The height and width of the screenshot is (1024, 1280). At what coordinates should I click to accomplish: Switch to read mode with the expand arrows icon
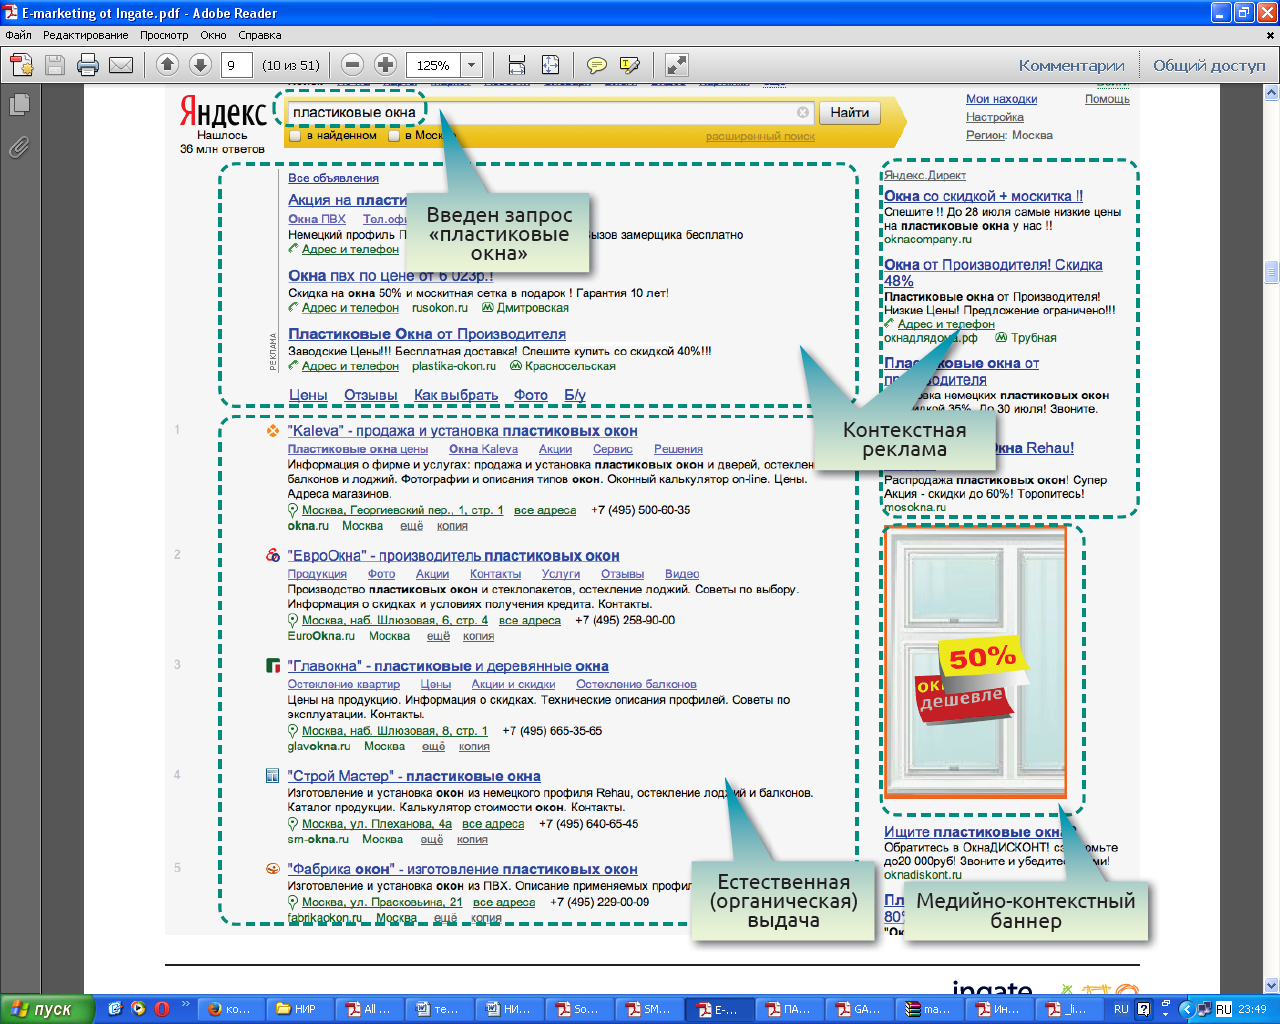click(677, 65)
